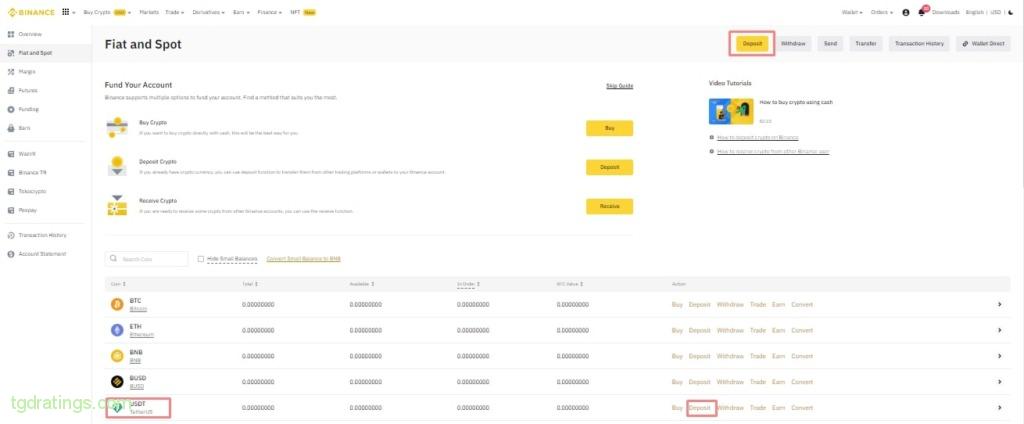Click the ETH coin icon
This screenshot has width=1024, height=424.
click(x=117, y=330)
